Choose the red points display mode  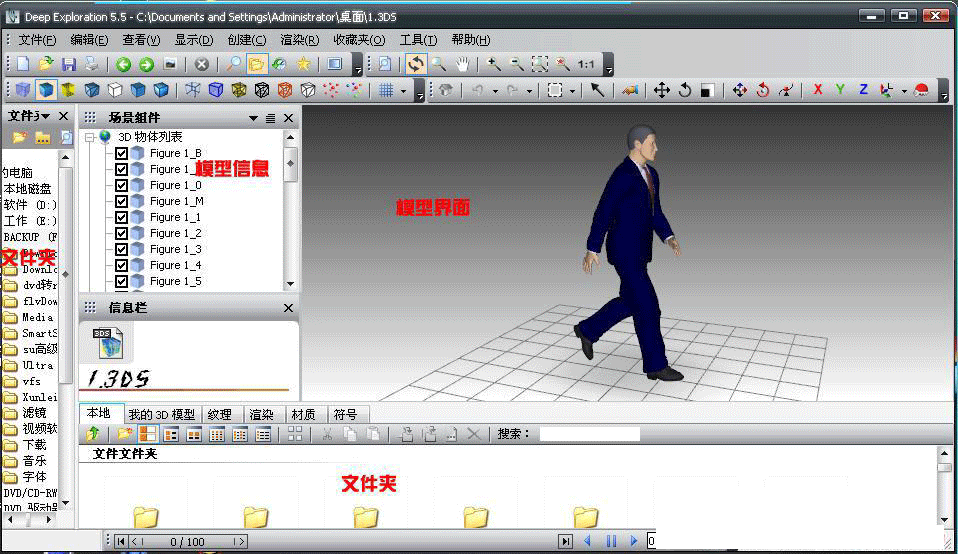(x=331, y=90)
